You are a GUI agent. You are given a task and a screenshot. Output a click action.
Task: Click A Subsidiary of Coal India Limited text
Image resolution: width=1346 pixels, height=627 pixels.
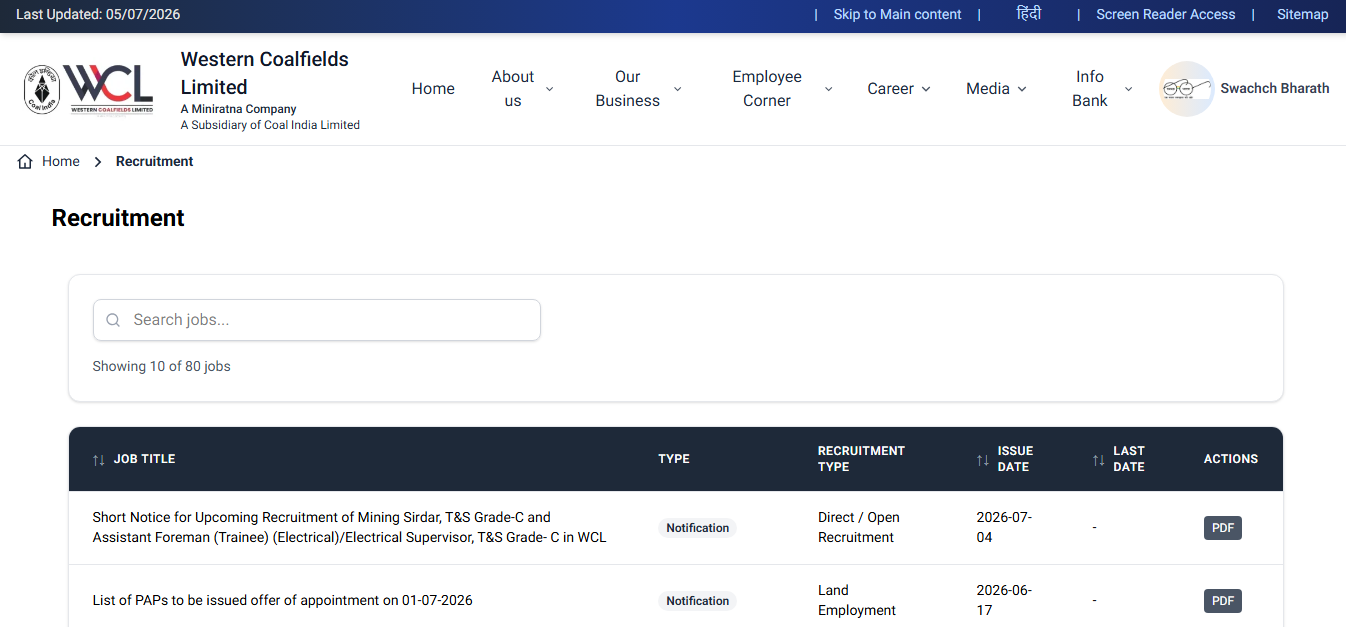[x=270, y=125]
